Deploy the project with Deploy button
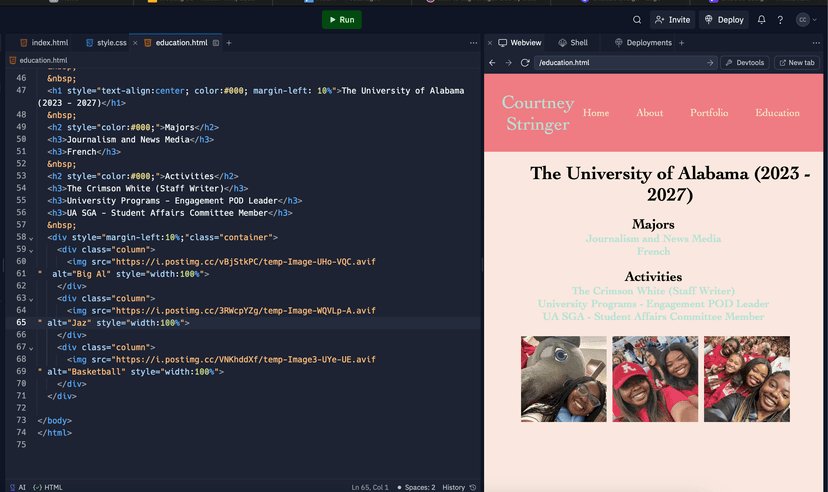The width and height of the screenshot is (828, 492). tap(724, 20)
